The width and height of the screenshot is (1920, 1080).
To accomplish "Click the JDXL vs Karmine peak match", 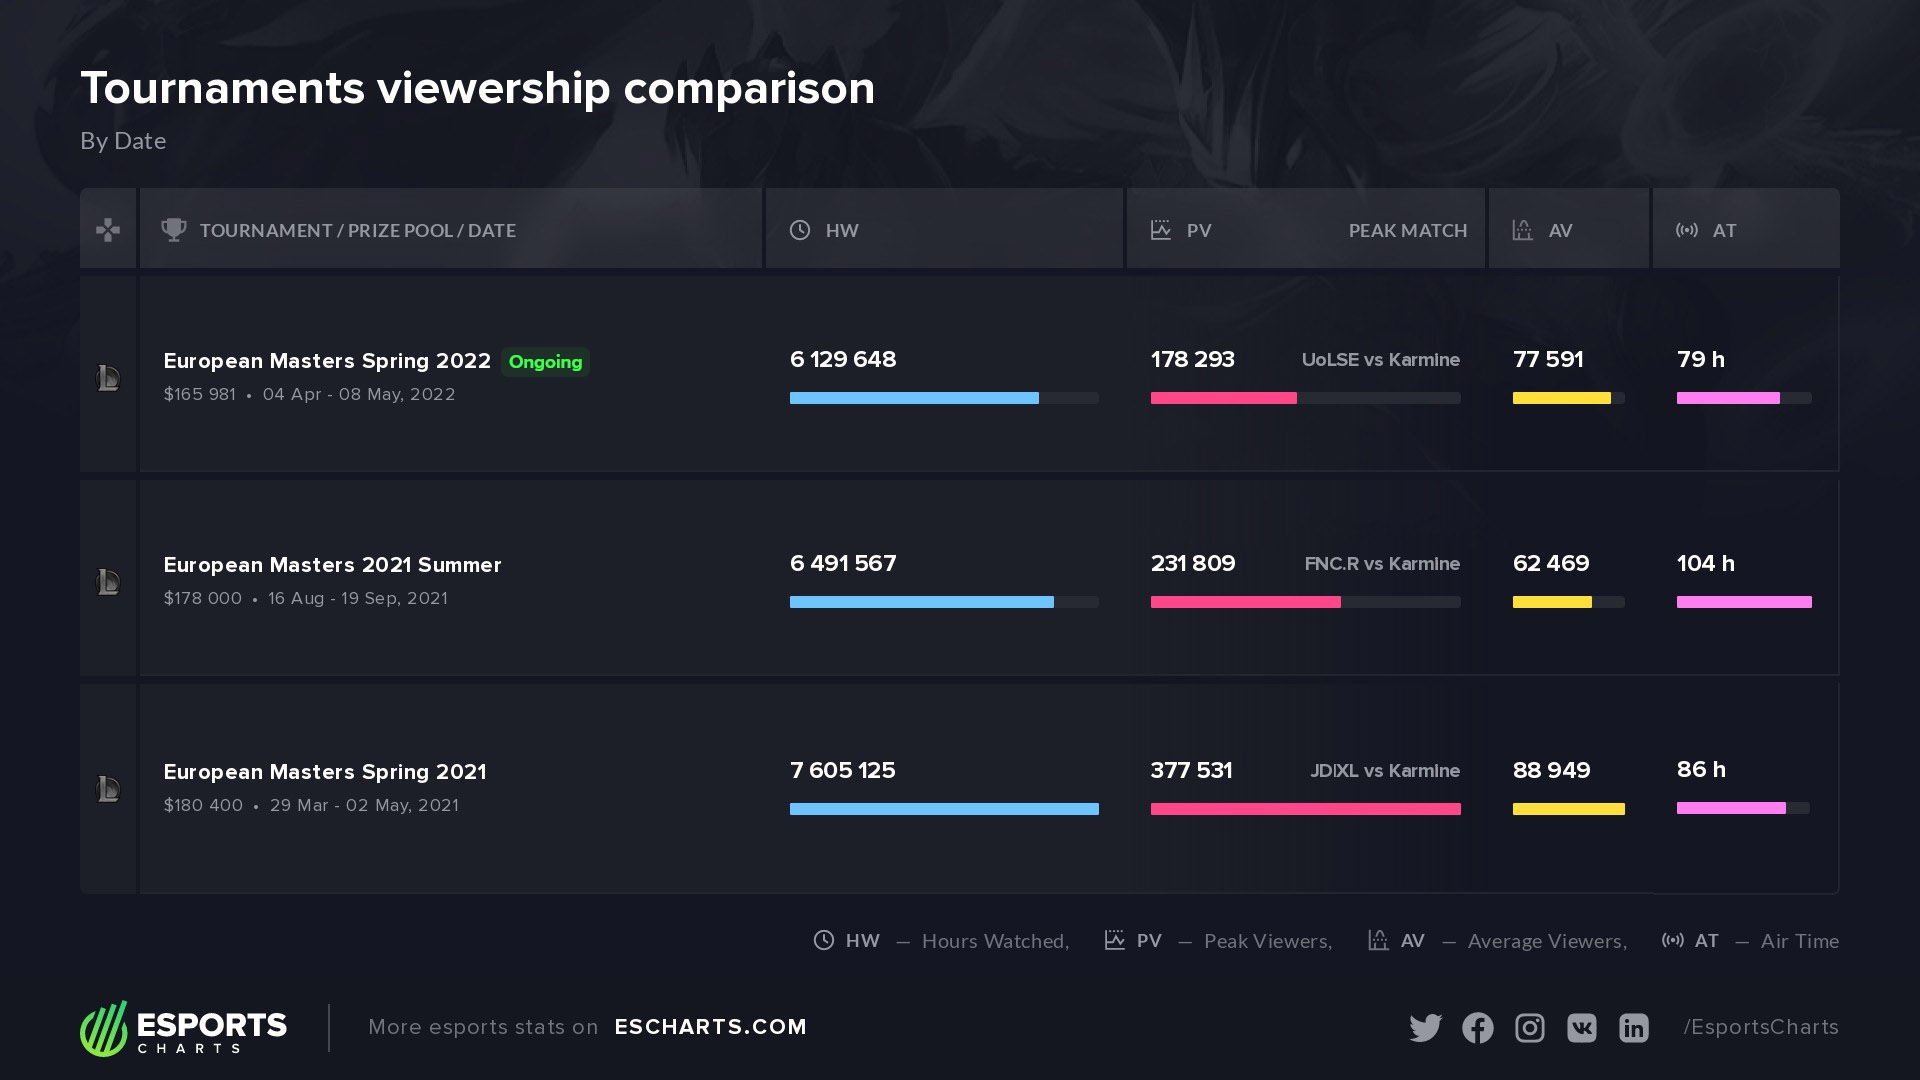I will (x=1384, y=771).
